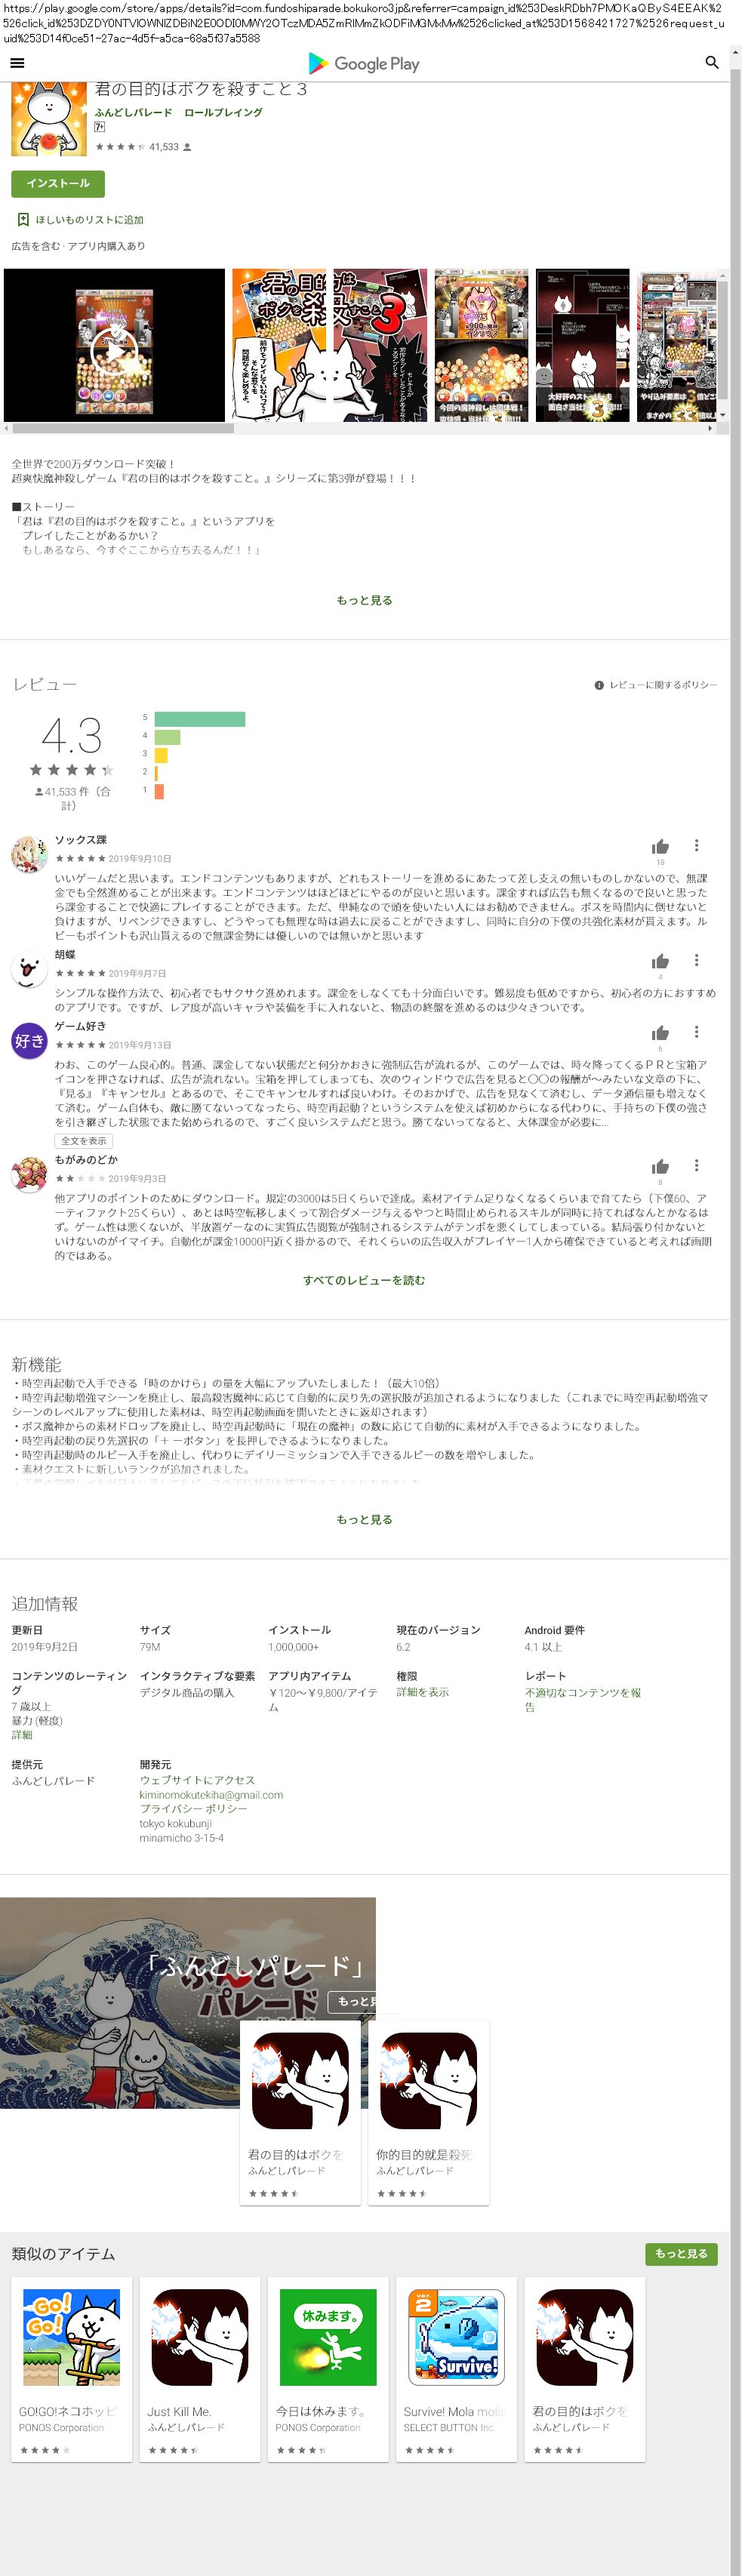
Task: Open 君の目的はボクを card in similar items
Action: coord(584,2369)
